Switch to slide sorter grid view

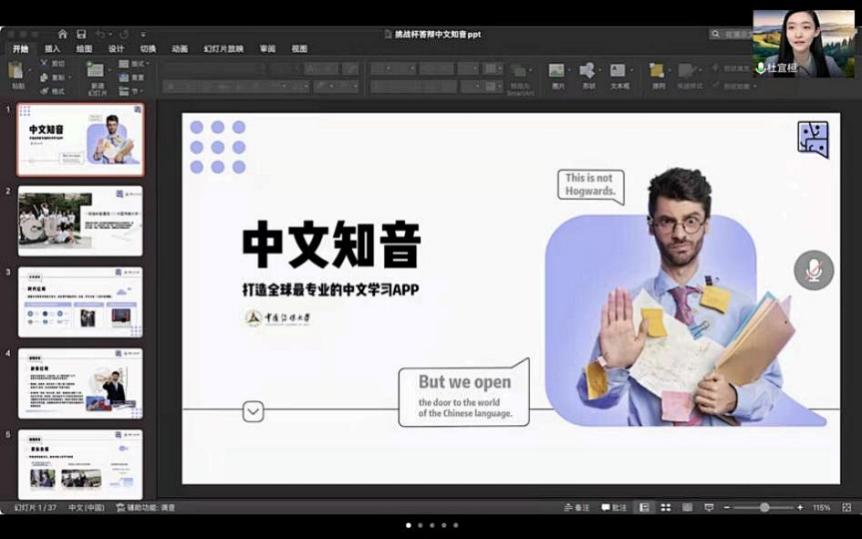coord(665,508)
